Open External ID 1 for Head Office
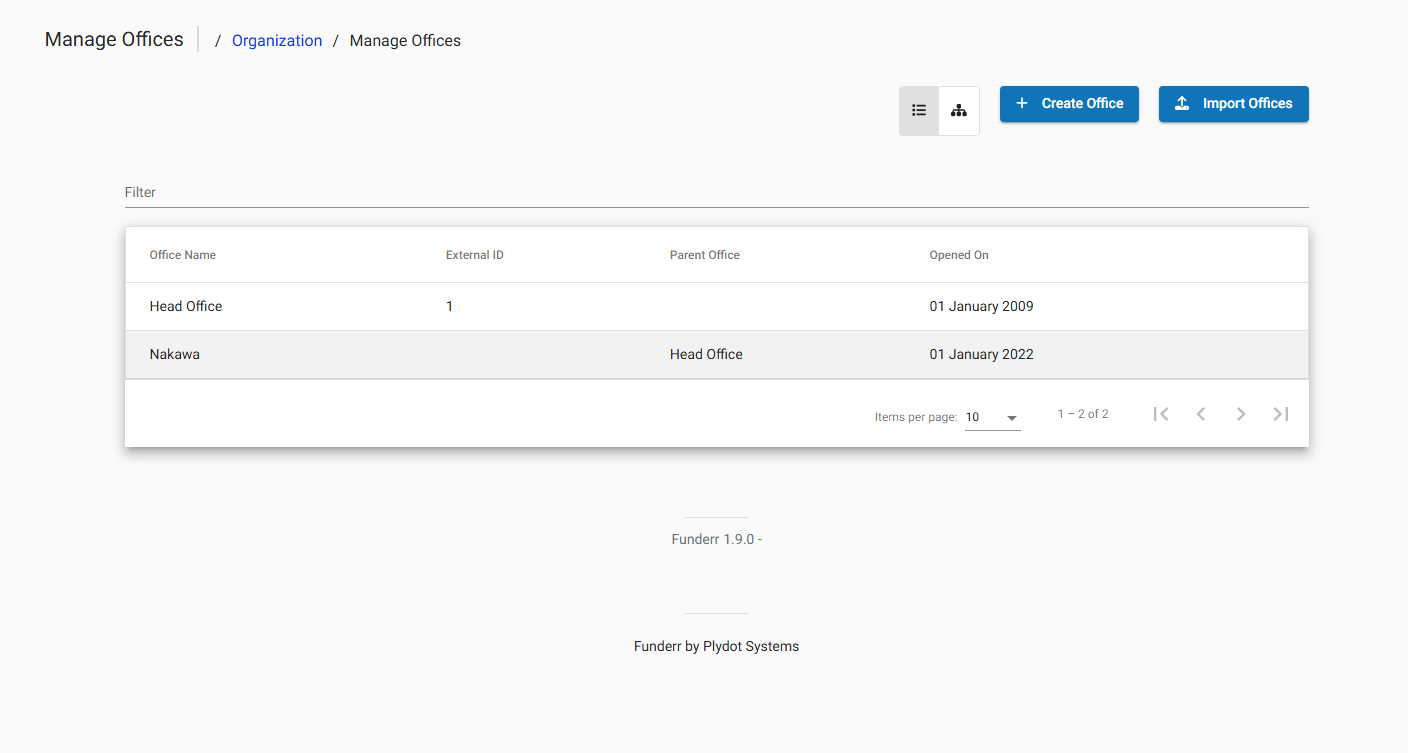1408x753 pixels. tap(449, 306)
